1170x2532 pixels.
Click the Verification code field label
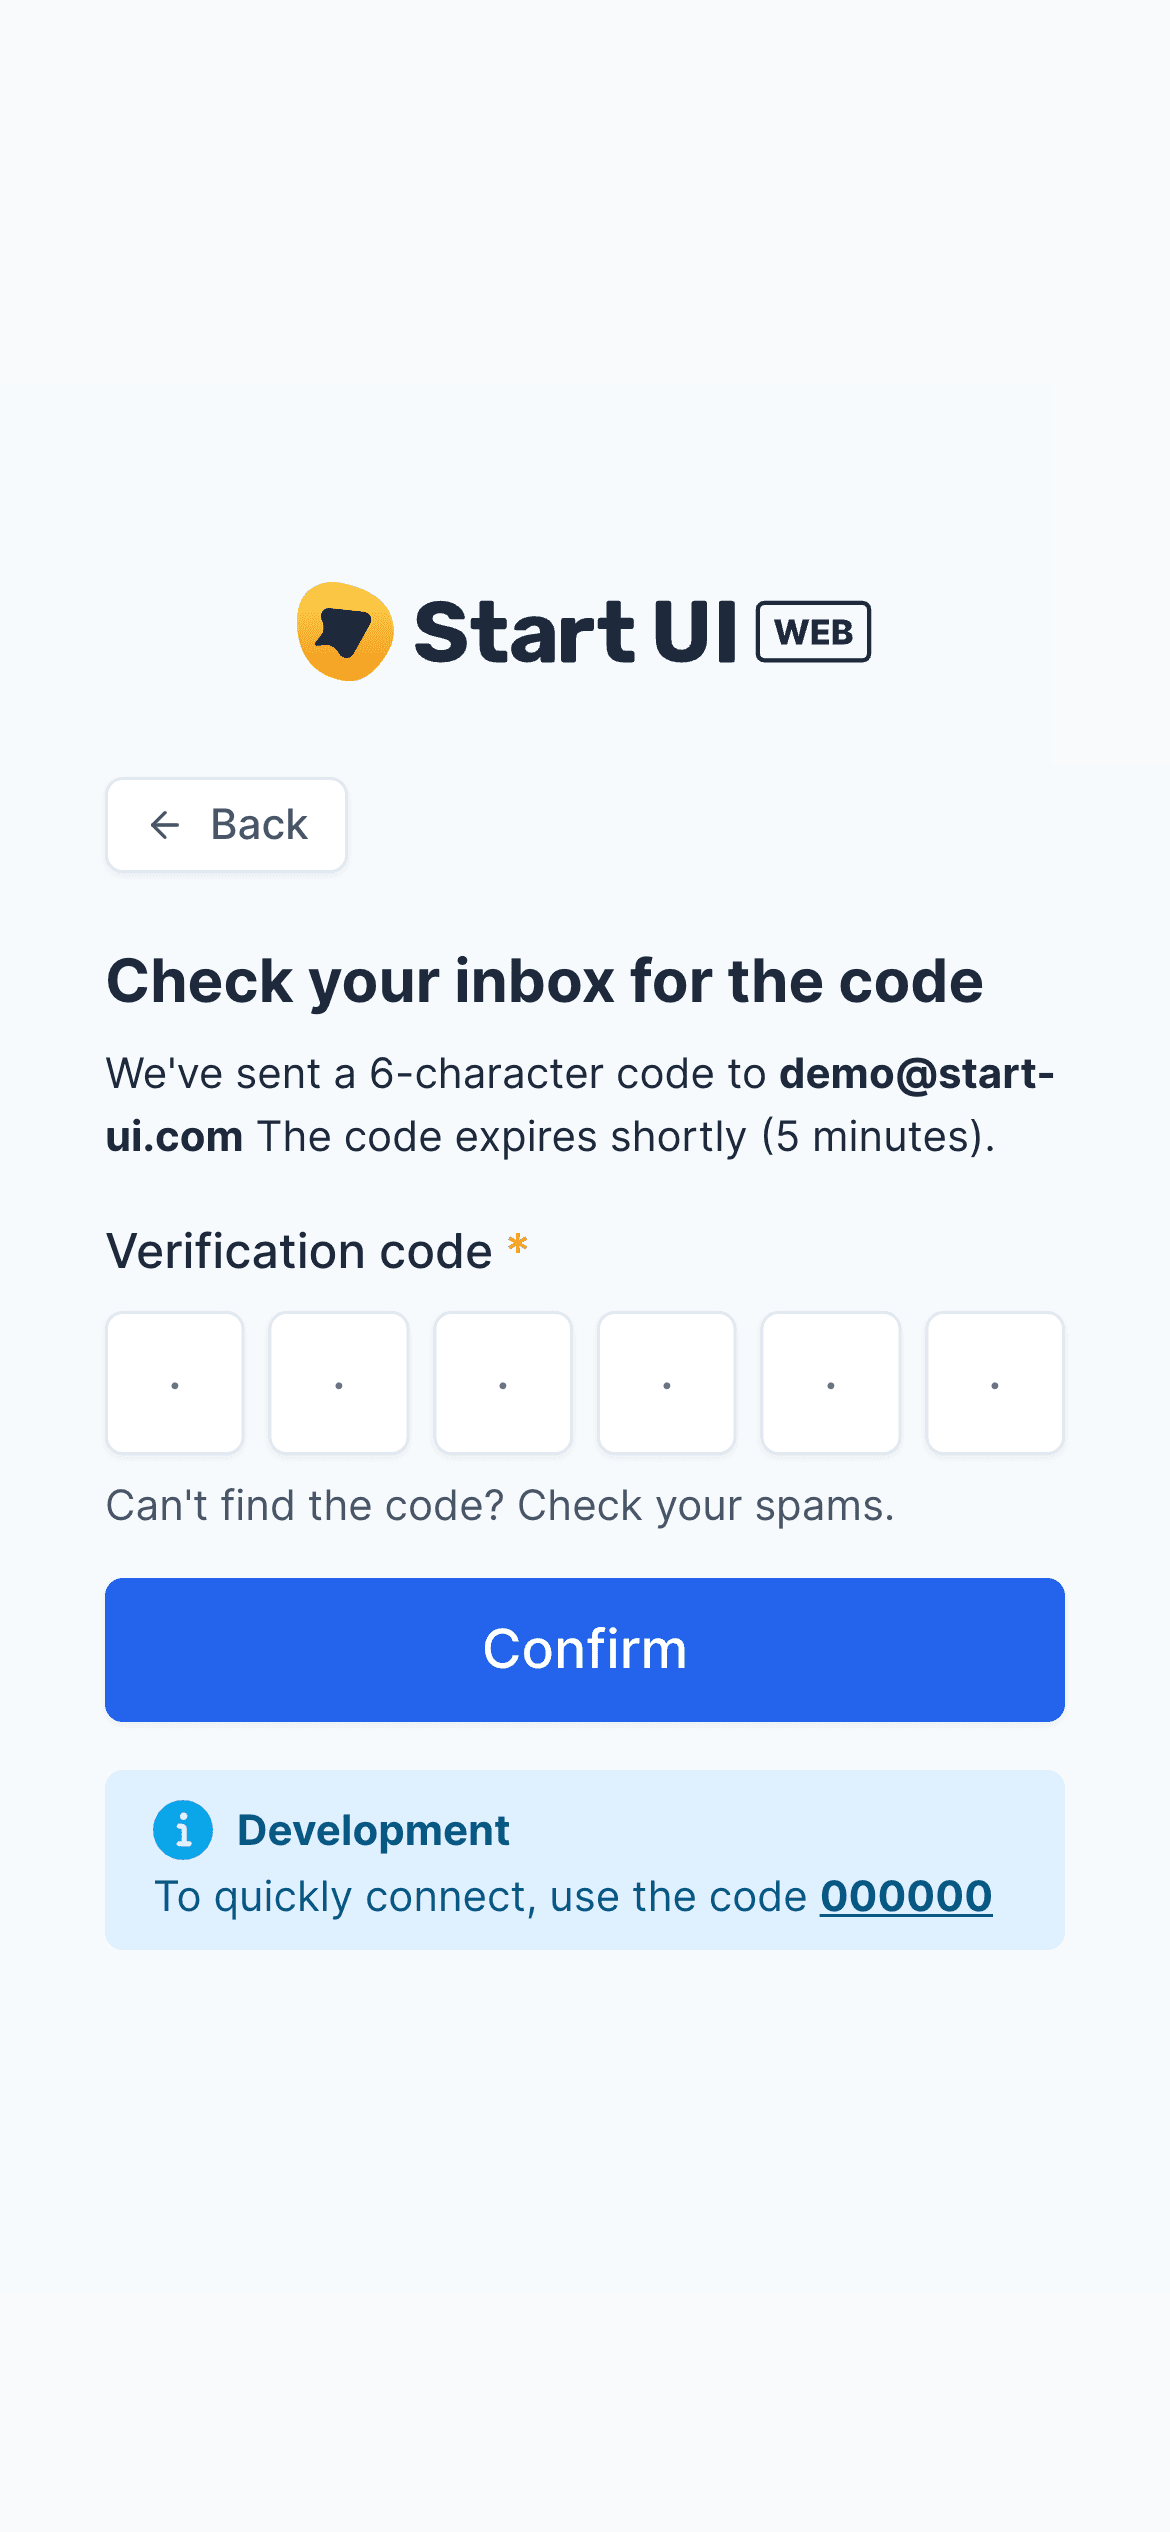(x=299, y=1251)
